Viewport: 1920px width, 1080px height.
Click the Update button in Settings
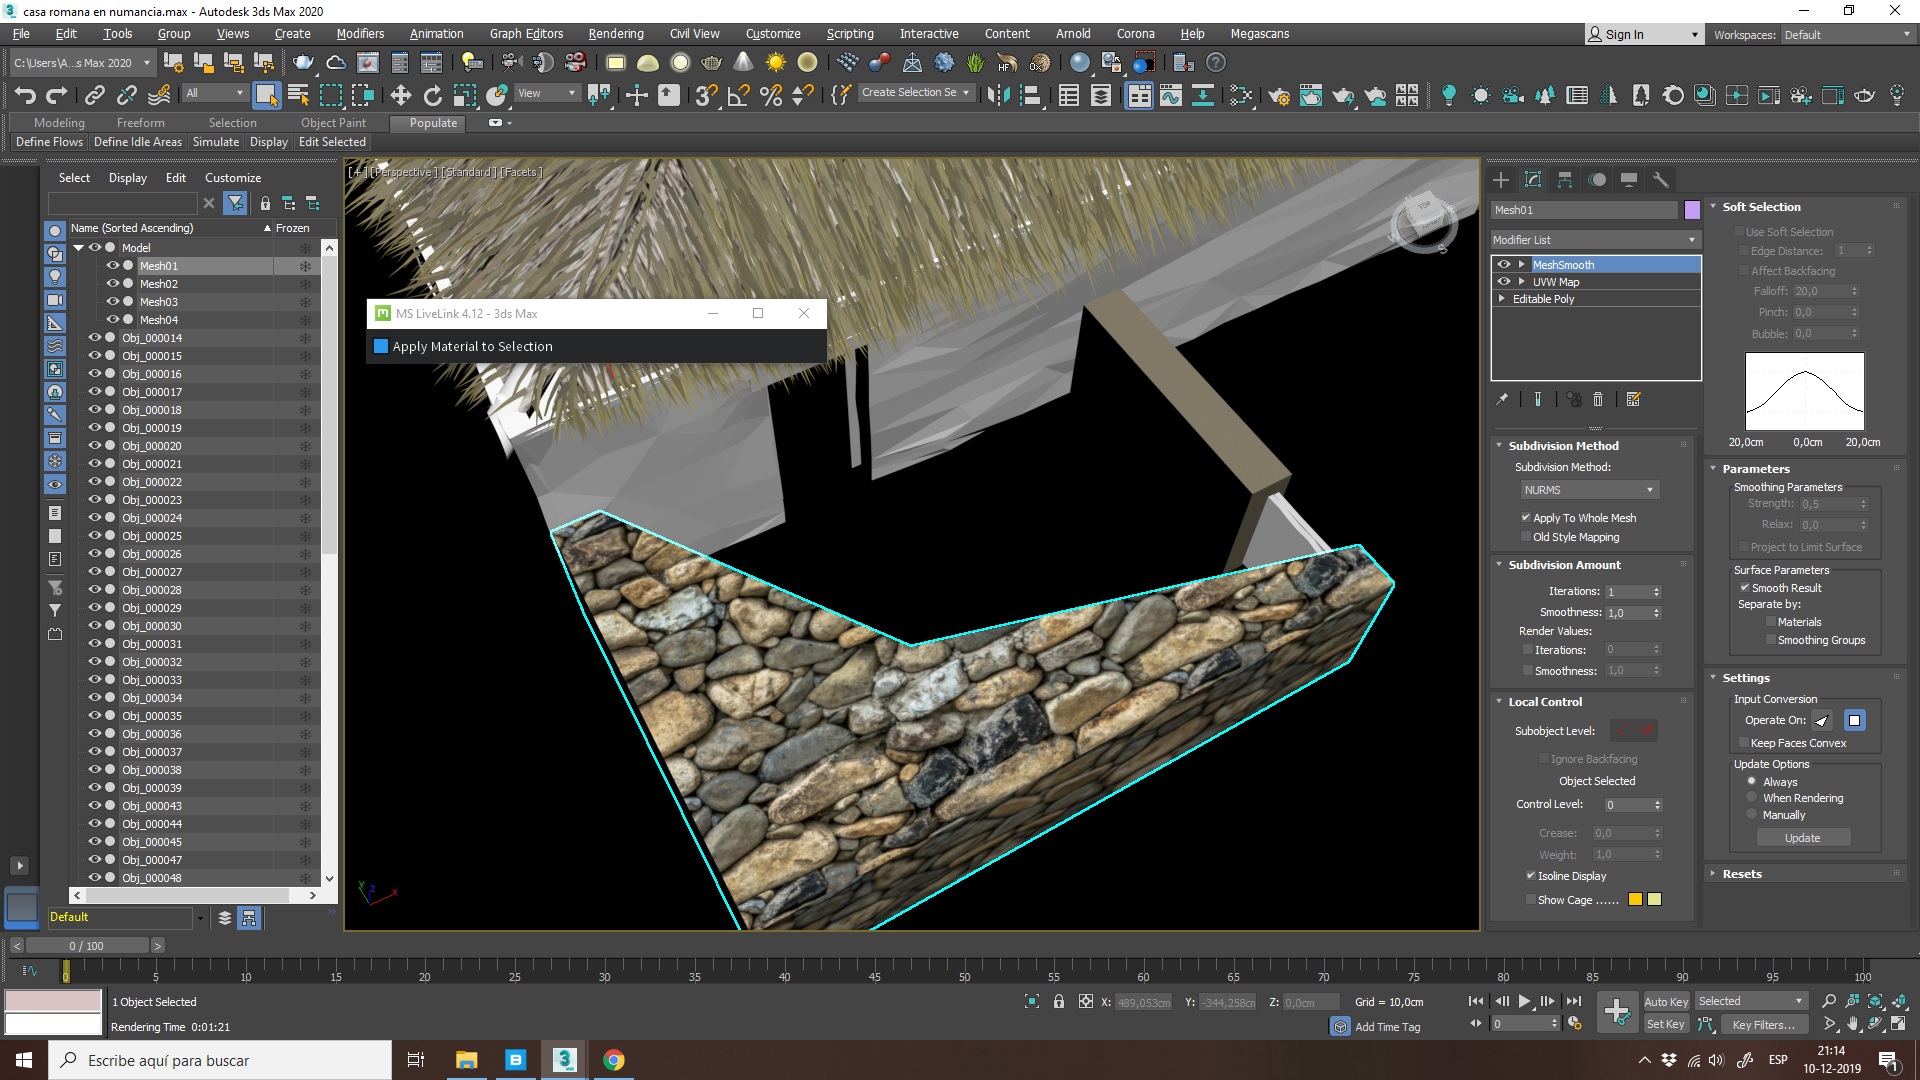[x=1802, y=838]
